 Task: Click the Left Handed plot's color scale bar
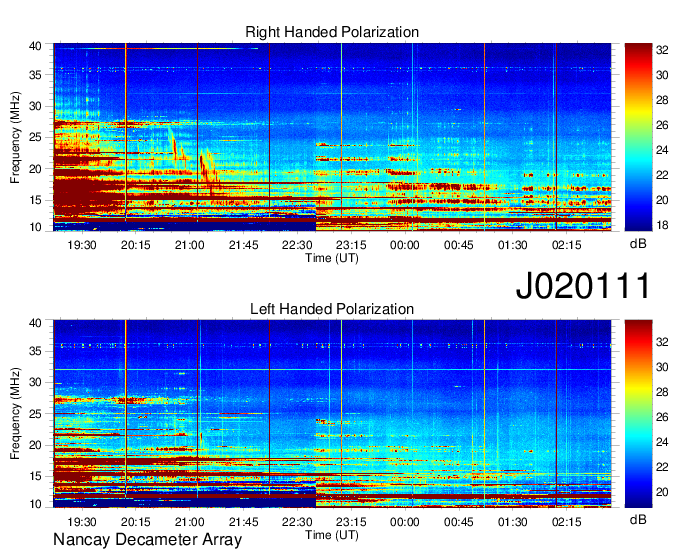638,414
